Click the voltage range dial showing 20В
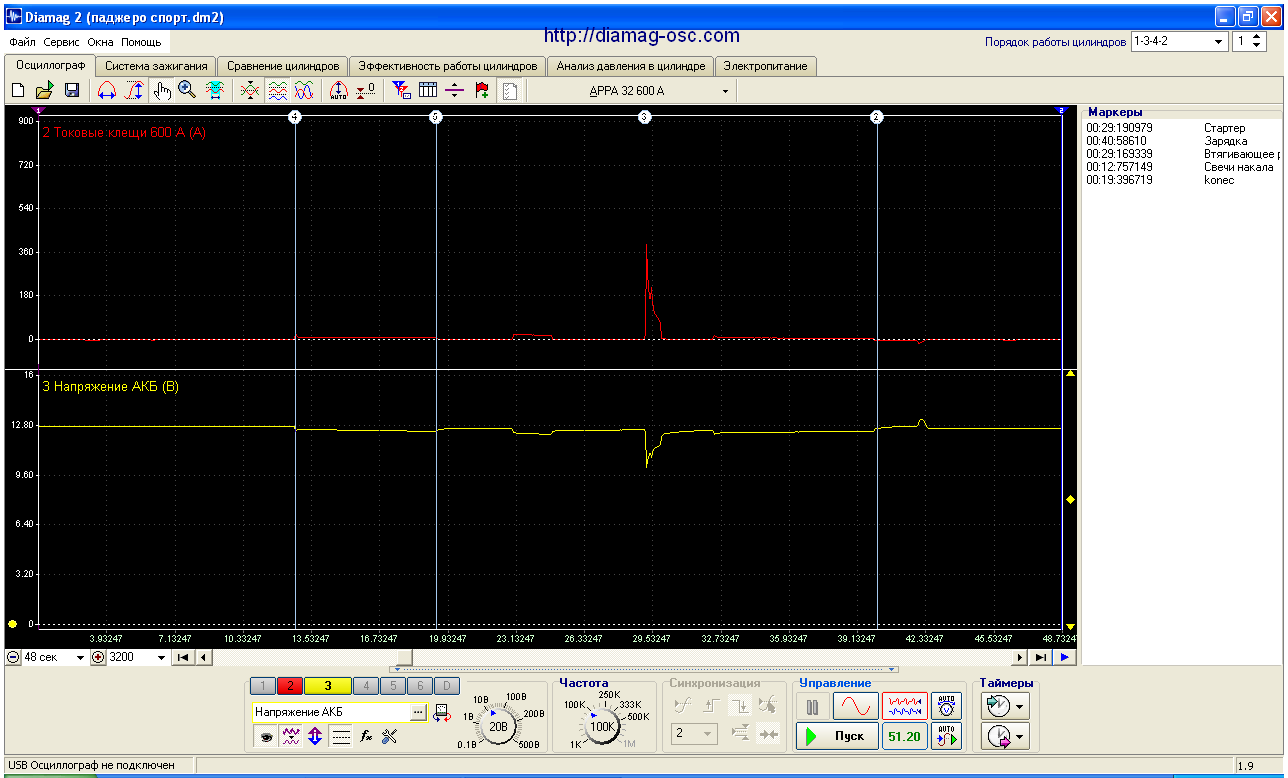The image size is (1288, 778). [x=498, y=726]
